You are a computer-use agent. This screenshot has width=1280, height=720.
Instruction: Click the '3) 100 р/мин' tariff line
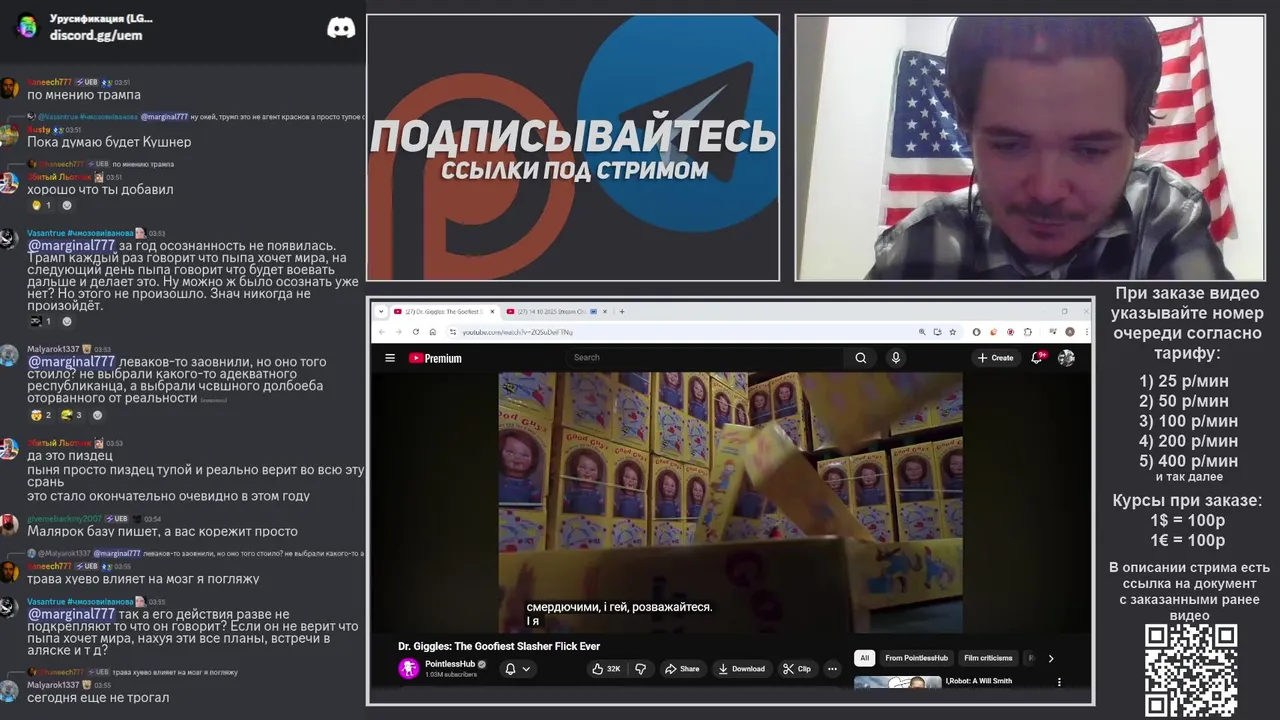(1188, 421)
